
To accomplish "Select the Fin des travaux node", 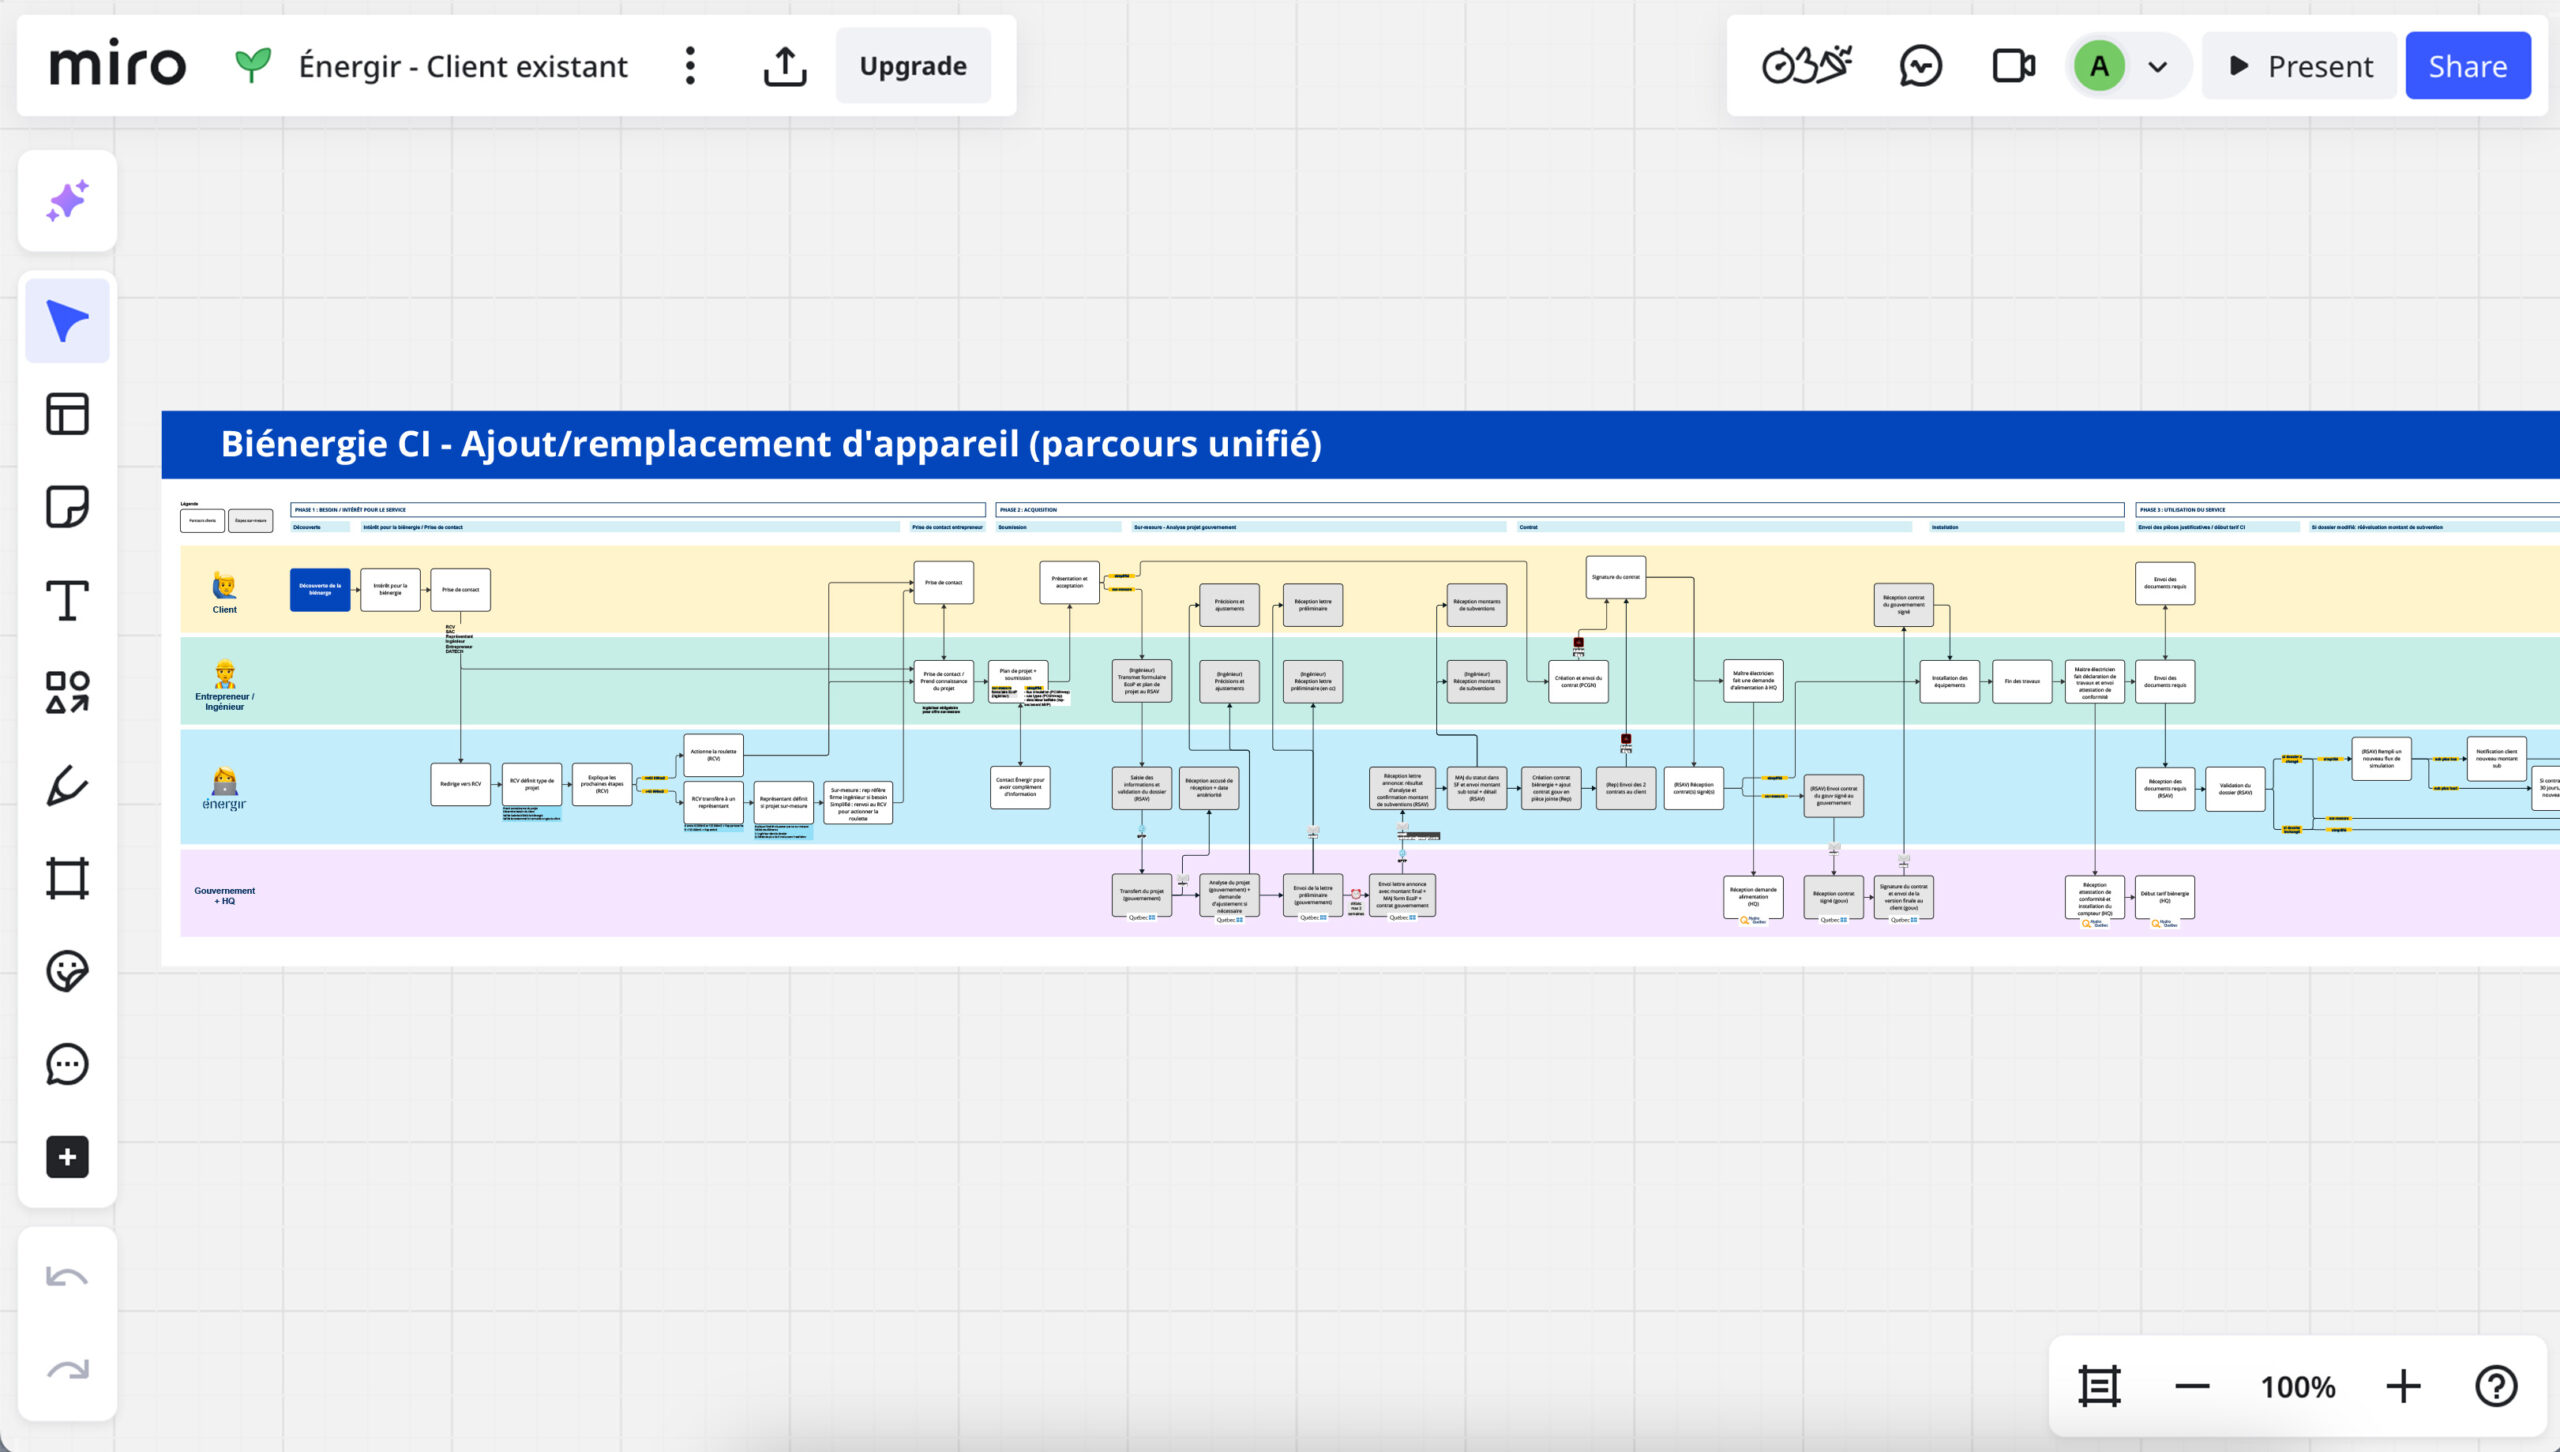I will tap(2022, 682).
